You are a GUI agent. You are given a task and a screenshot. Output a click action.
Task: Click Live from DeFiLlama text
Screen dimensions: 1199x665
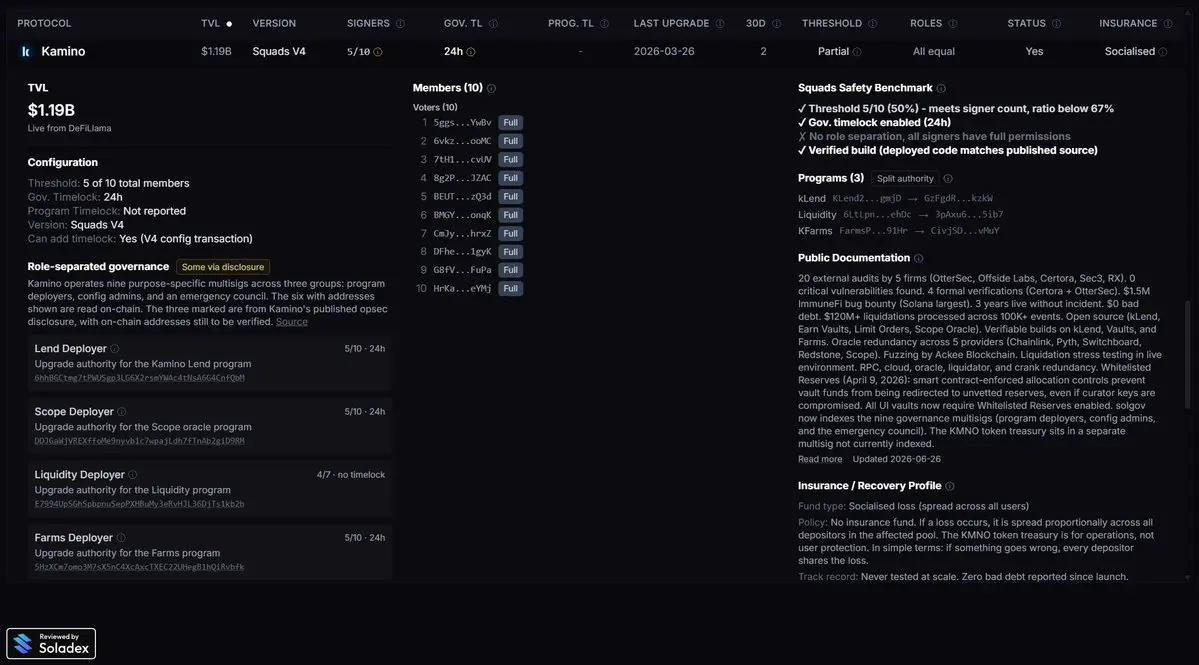click(69, 128)
